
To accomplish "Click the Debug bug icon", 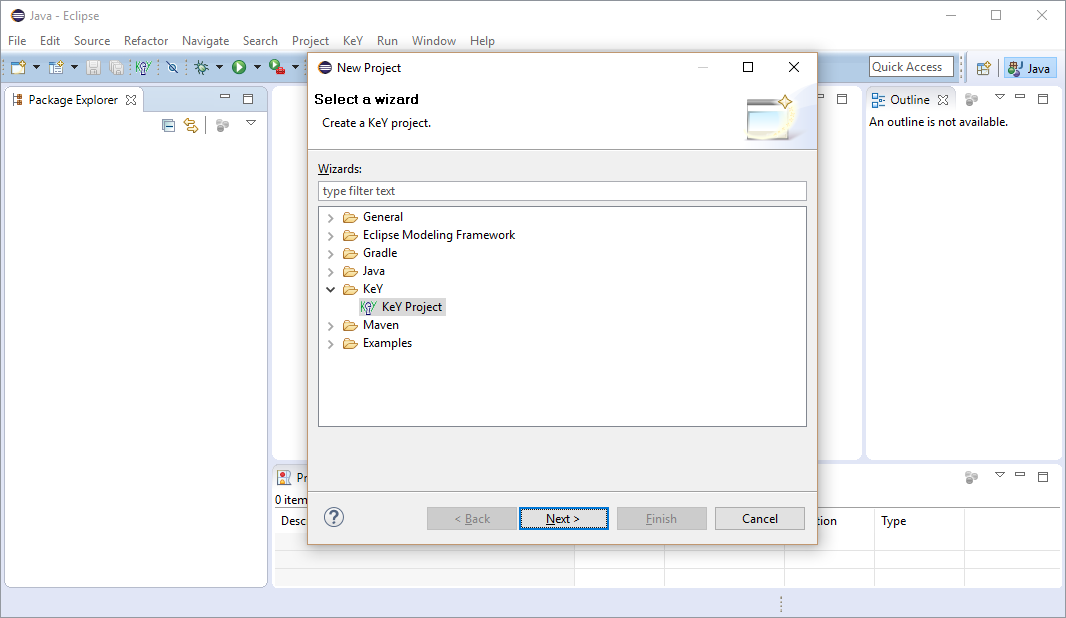I will [x=201, y=67].
